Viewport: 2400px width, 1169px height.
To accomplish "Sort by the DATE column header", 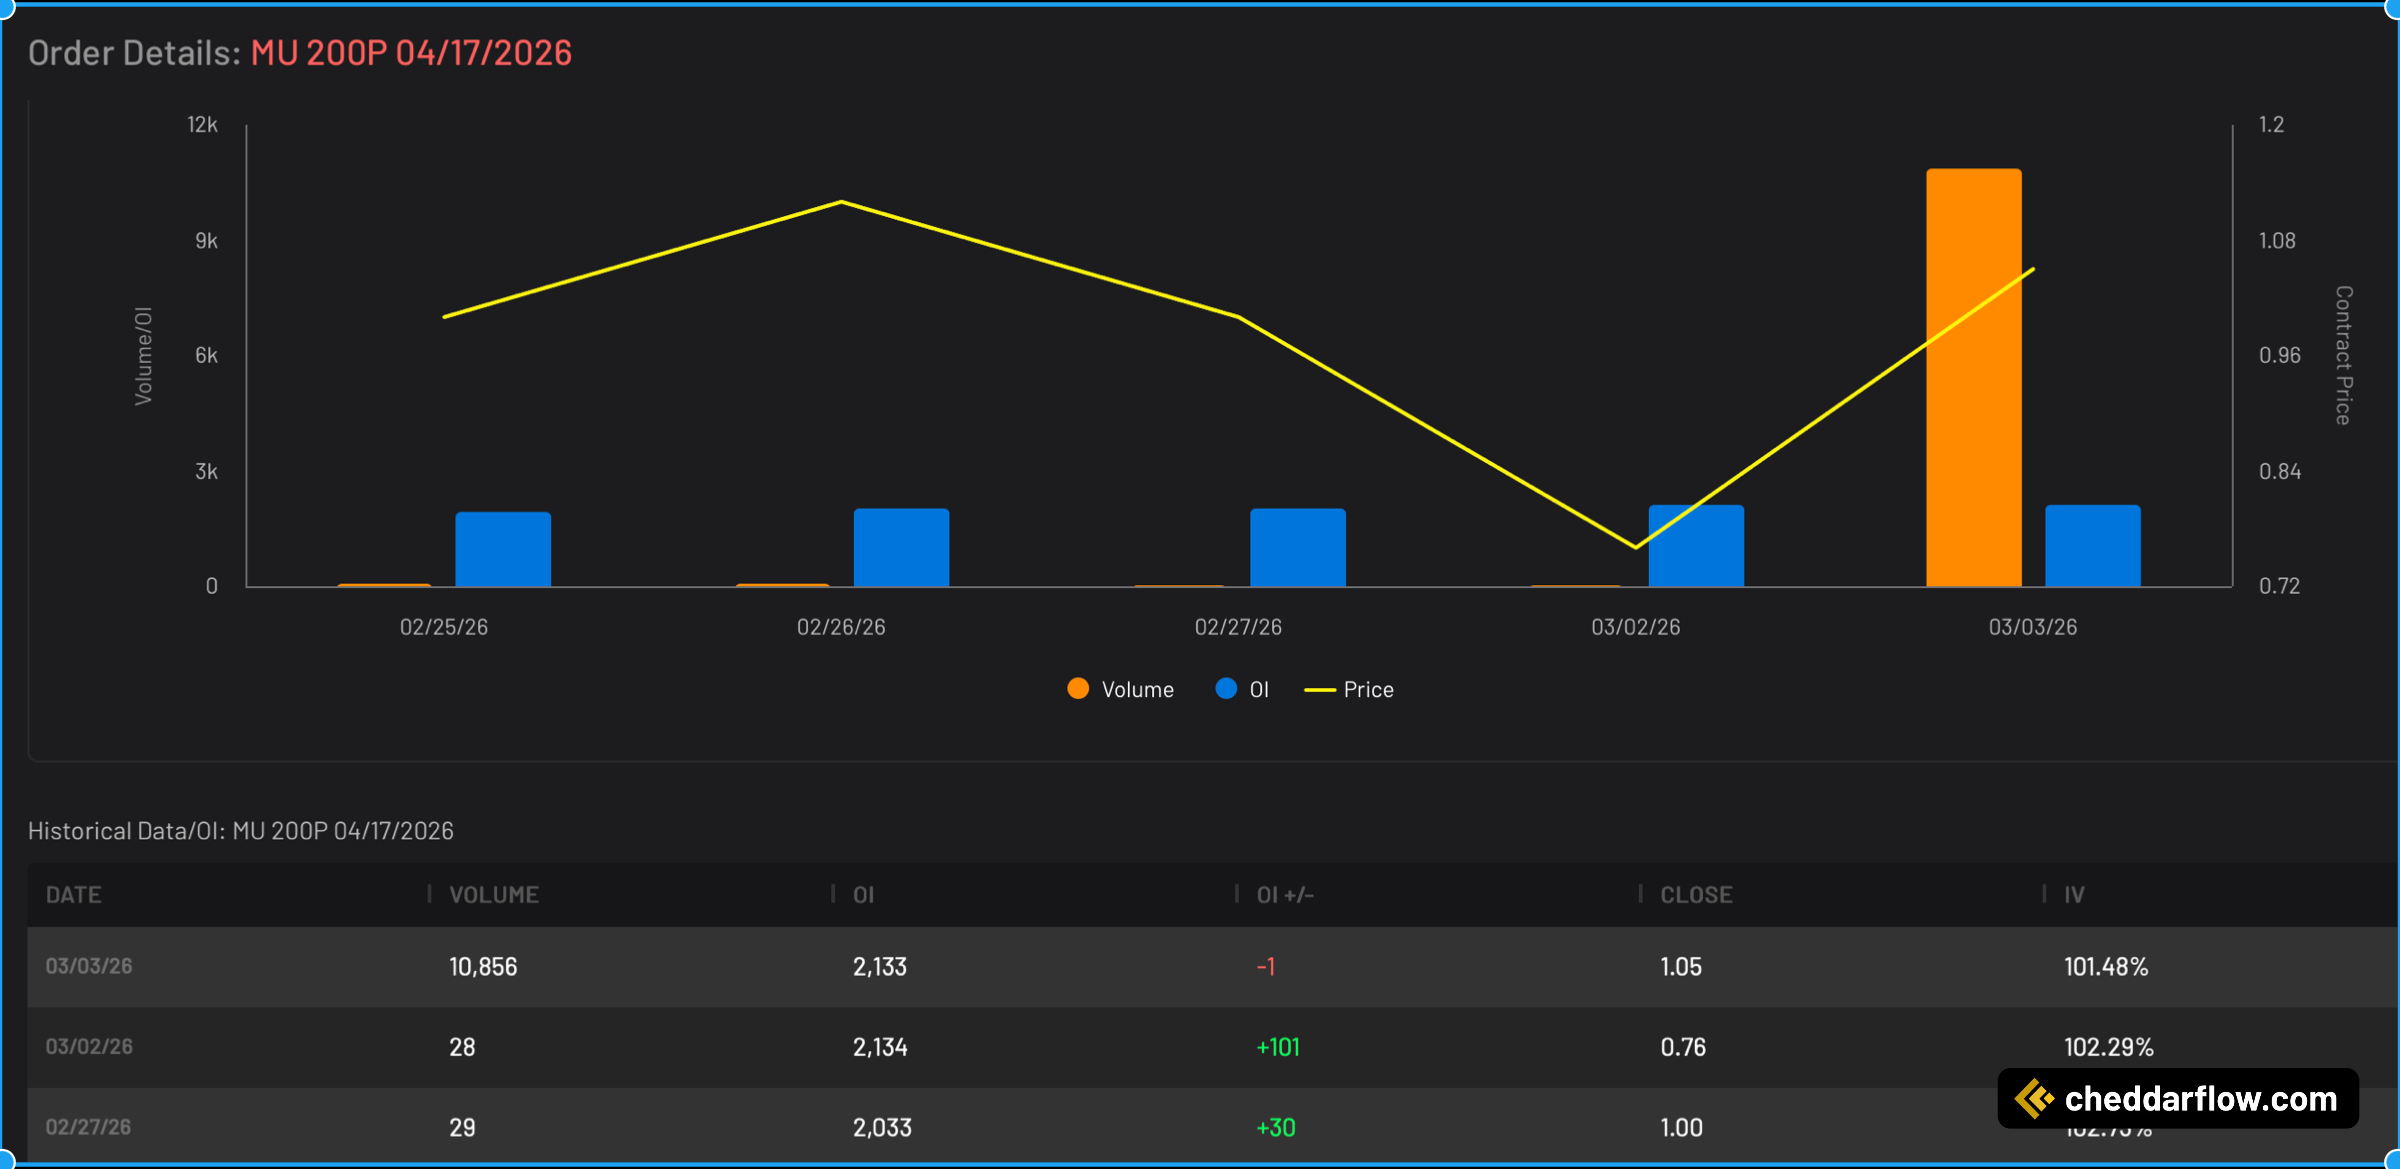I will coord(74,895).
